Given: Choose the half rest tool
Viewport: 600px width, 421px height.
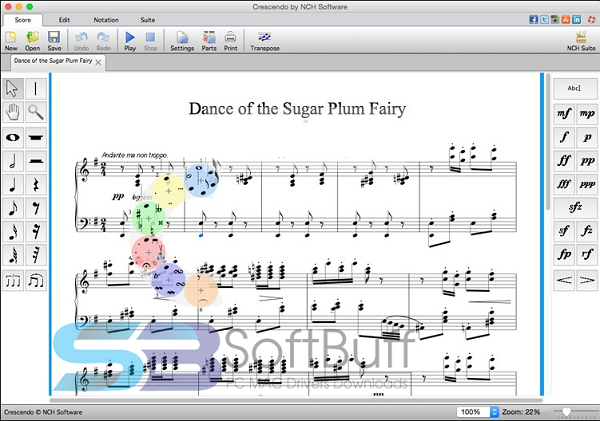Looking at the screenshot, I should 36,161.
